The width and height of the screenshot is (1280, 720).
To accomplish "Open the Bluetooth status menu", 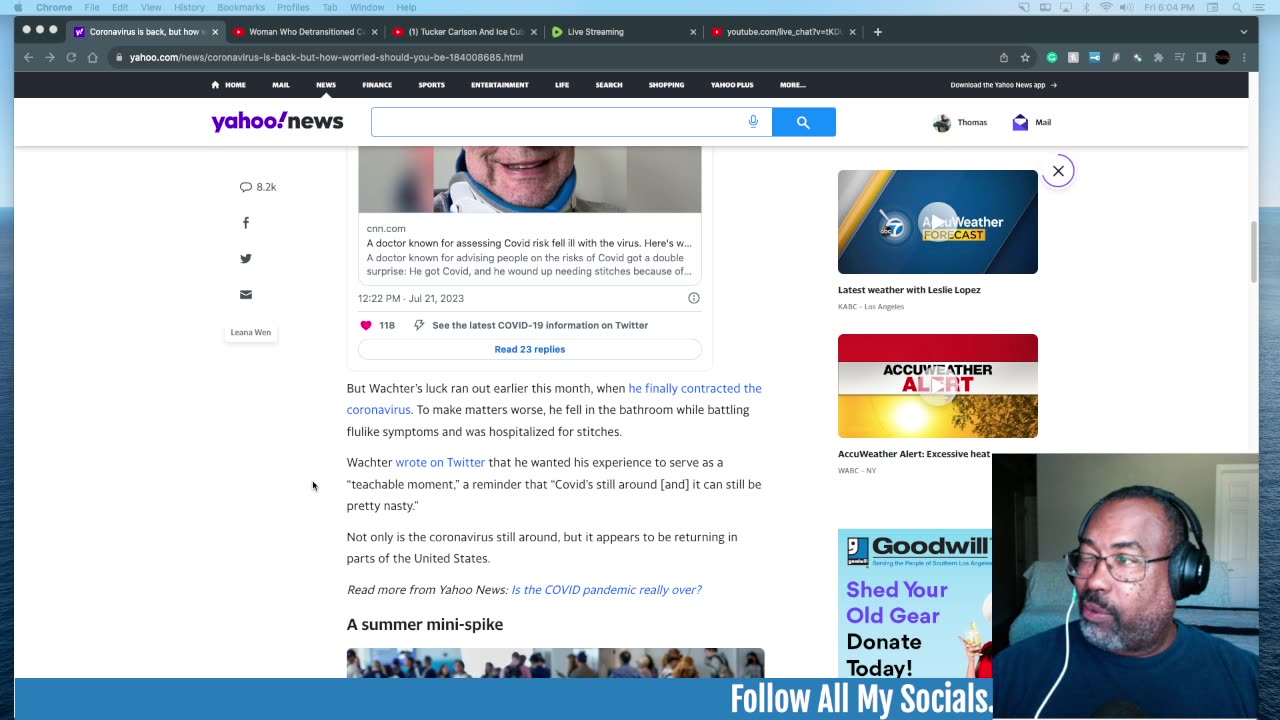I will pos(1087,7).
